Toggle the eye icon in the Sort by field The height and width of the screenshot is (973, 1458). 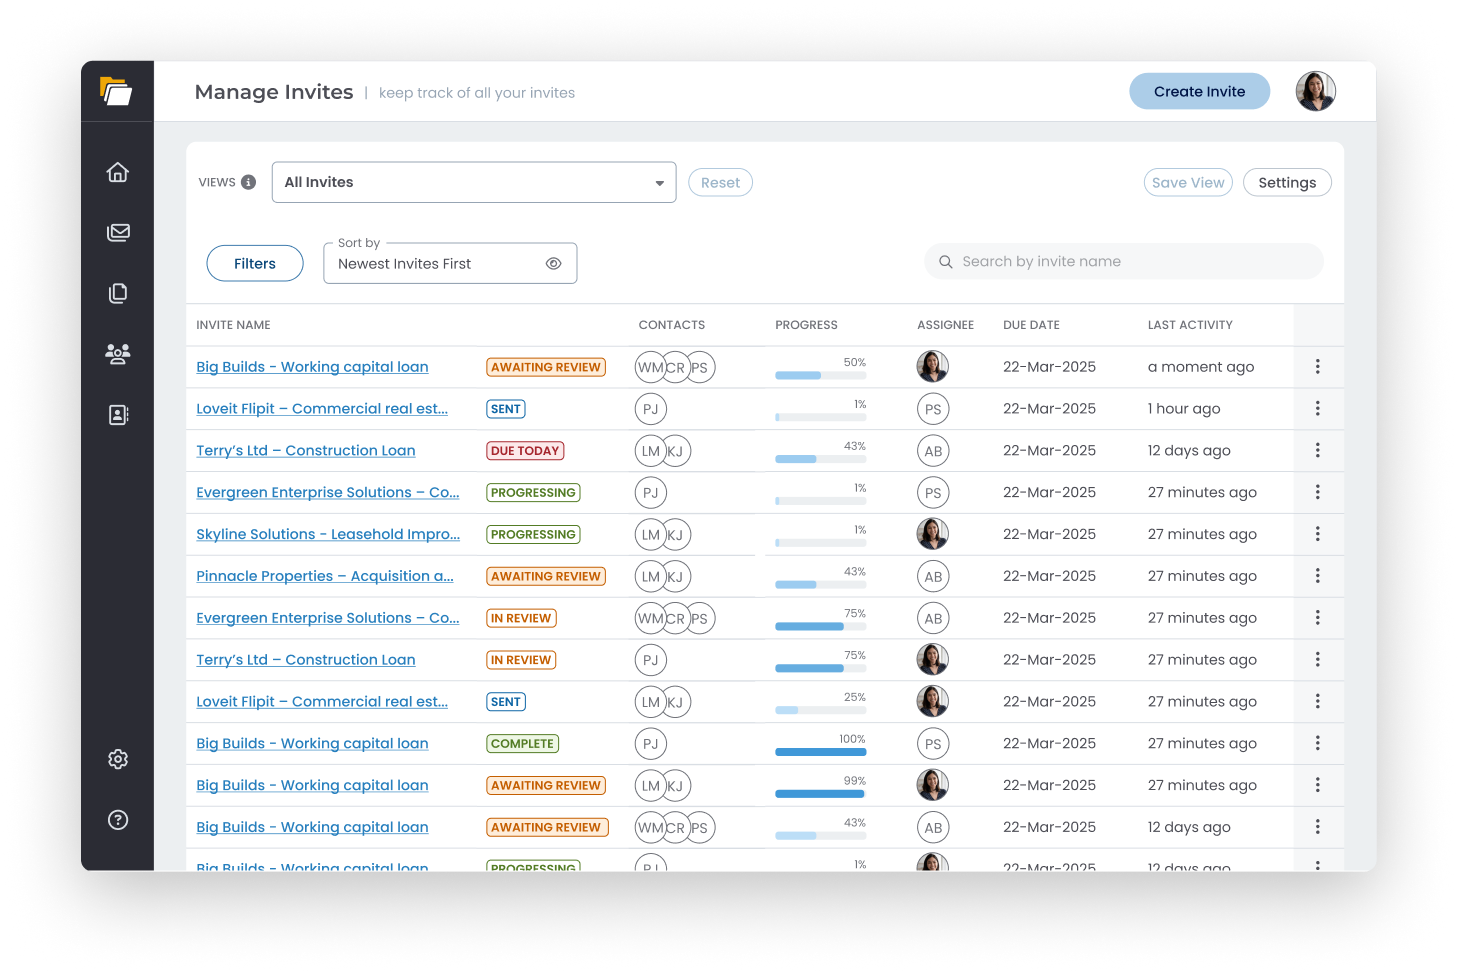point(554,263)
